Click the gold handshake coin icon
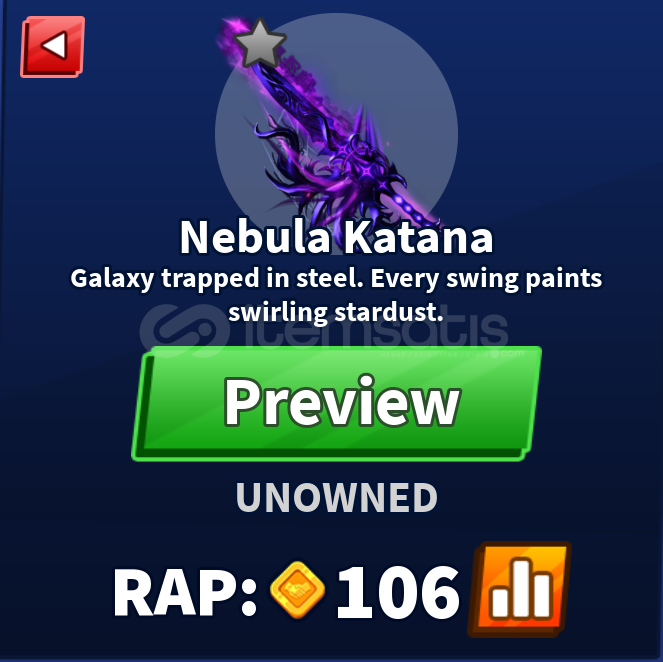The height and width of the screenshot is (662, 663). [x=298, y=590]
